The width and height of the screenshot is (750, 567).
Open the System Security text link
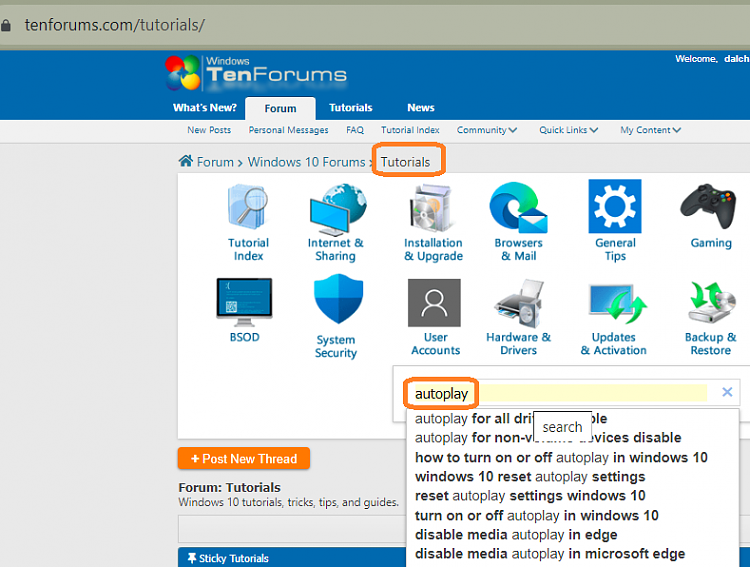pos(336,346)
